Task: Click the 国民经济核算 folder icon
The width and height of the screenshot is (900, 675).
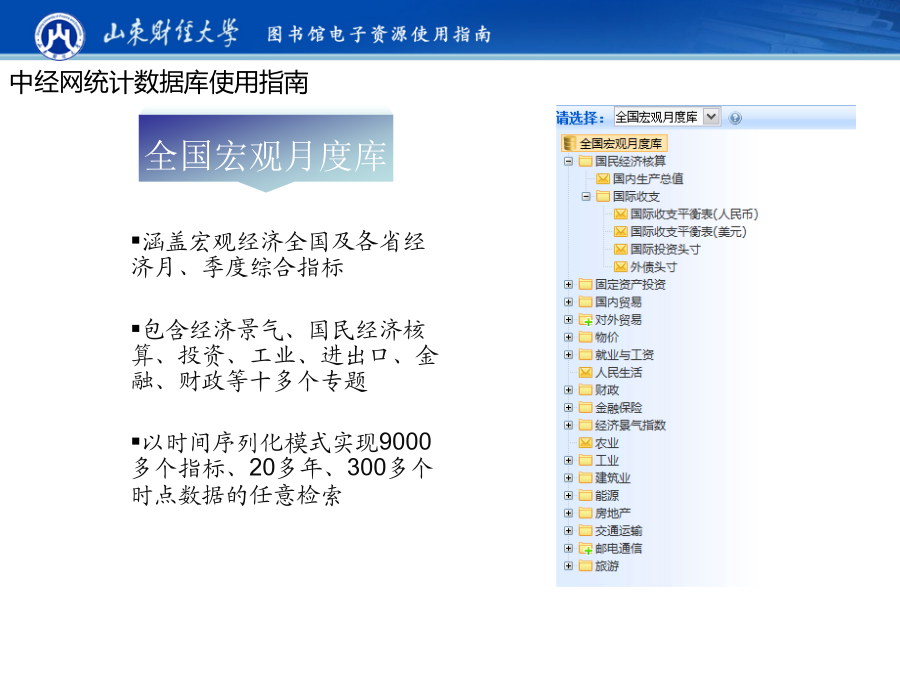Action: click(585, 161)
